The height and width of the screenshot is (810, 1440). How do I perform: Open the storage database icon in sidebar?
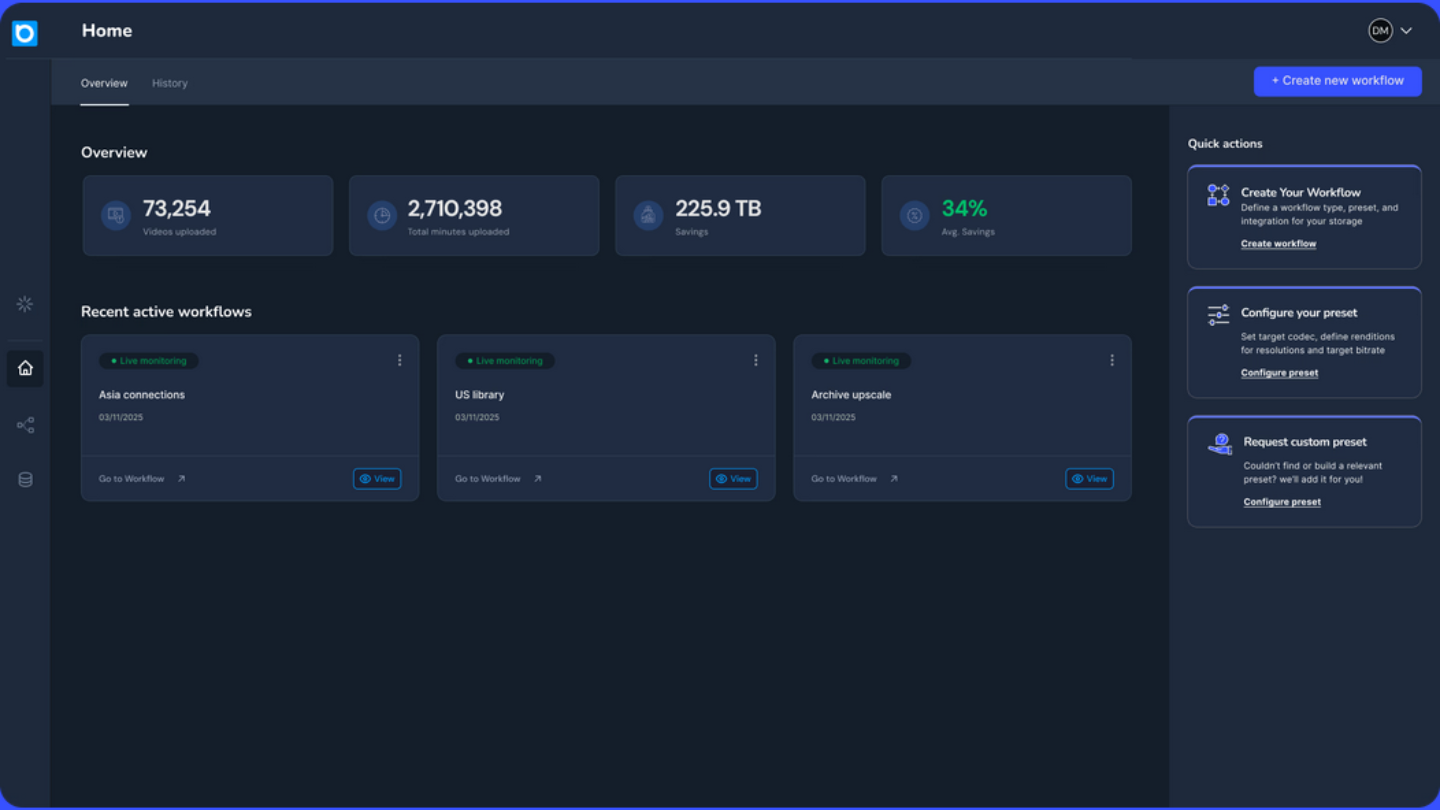click(x=25, y=480)
